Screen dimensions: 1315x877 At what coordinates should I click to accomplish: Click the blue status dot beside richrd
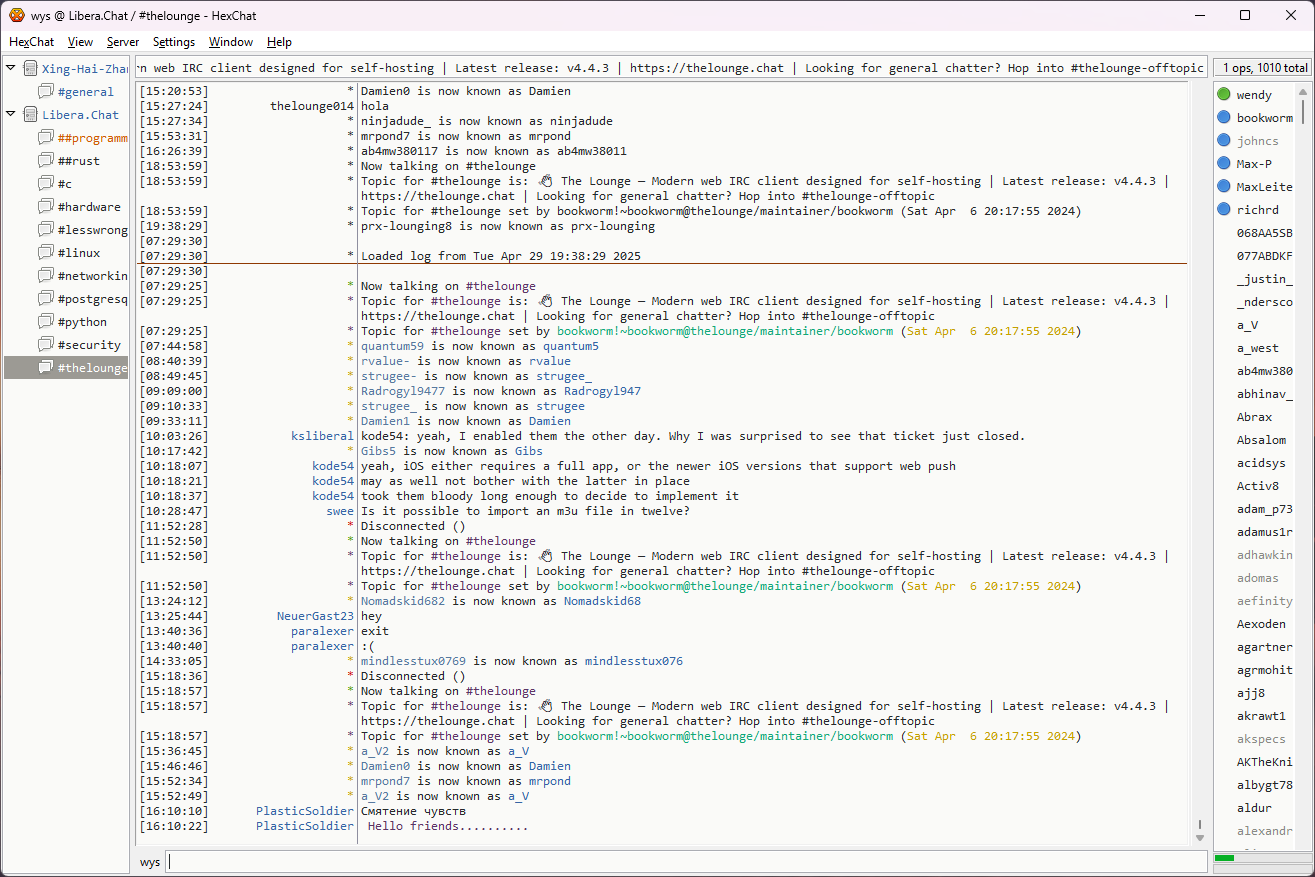[1223, 210]
